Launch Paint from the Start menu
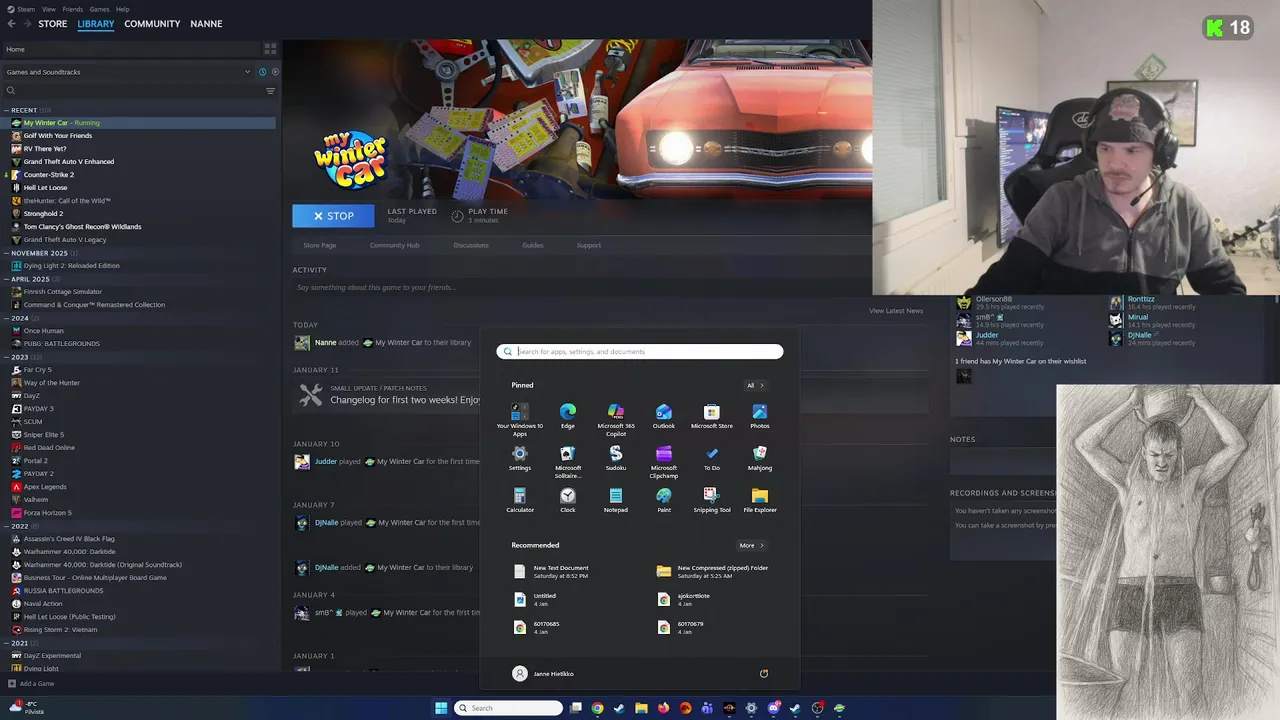Screen dimensions: 1280x720 [664, 501]
